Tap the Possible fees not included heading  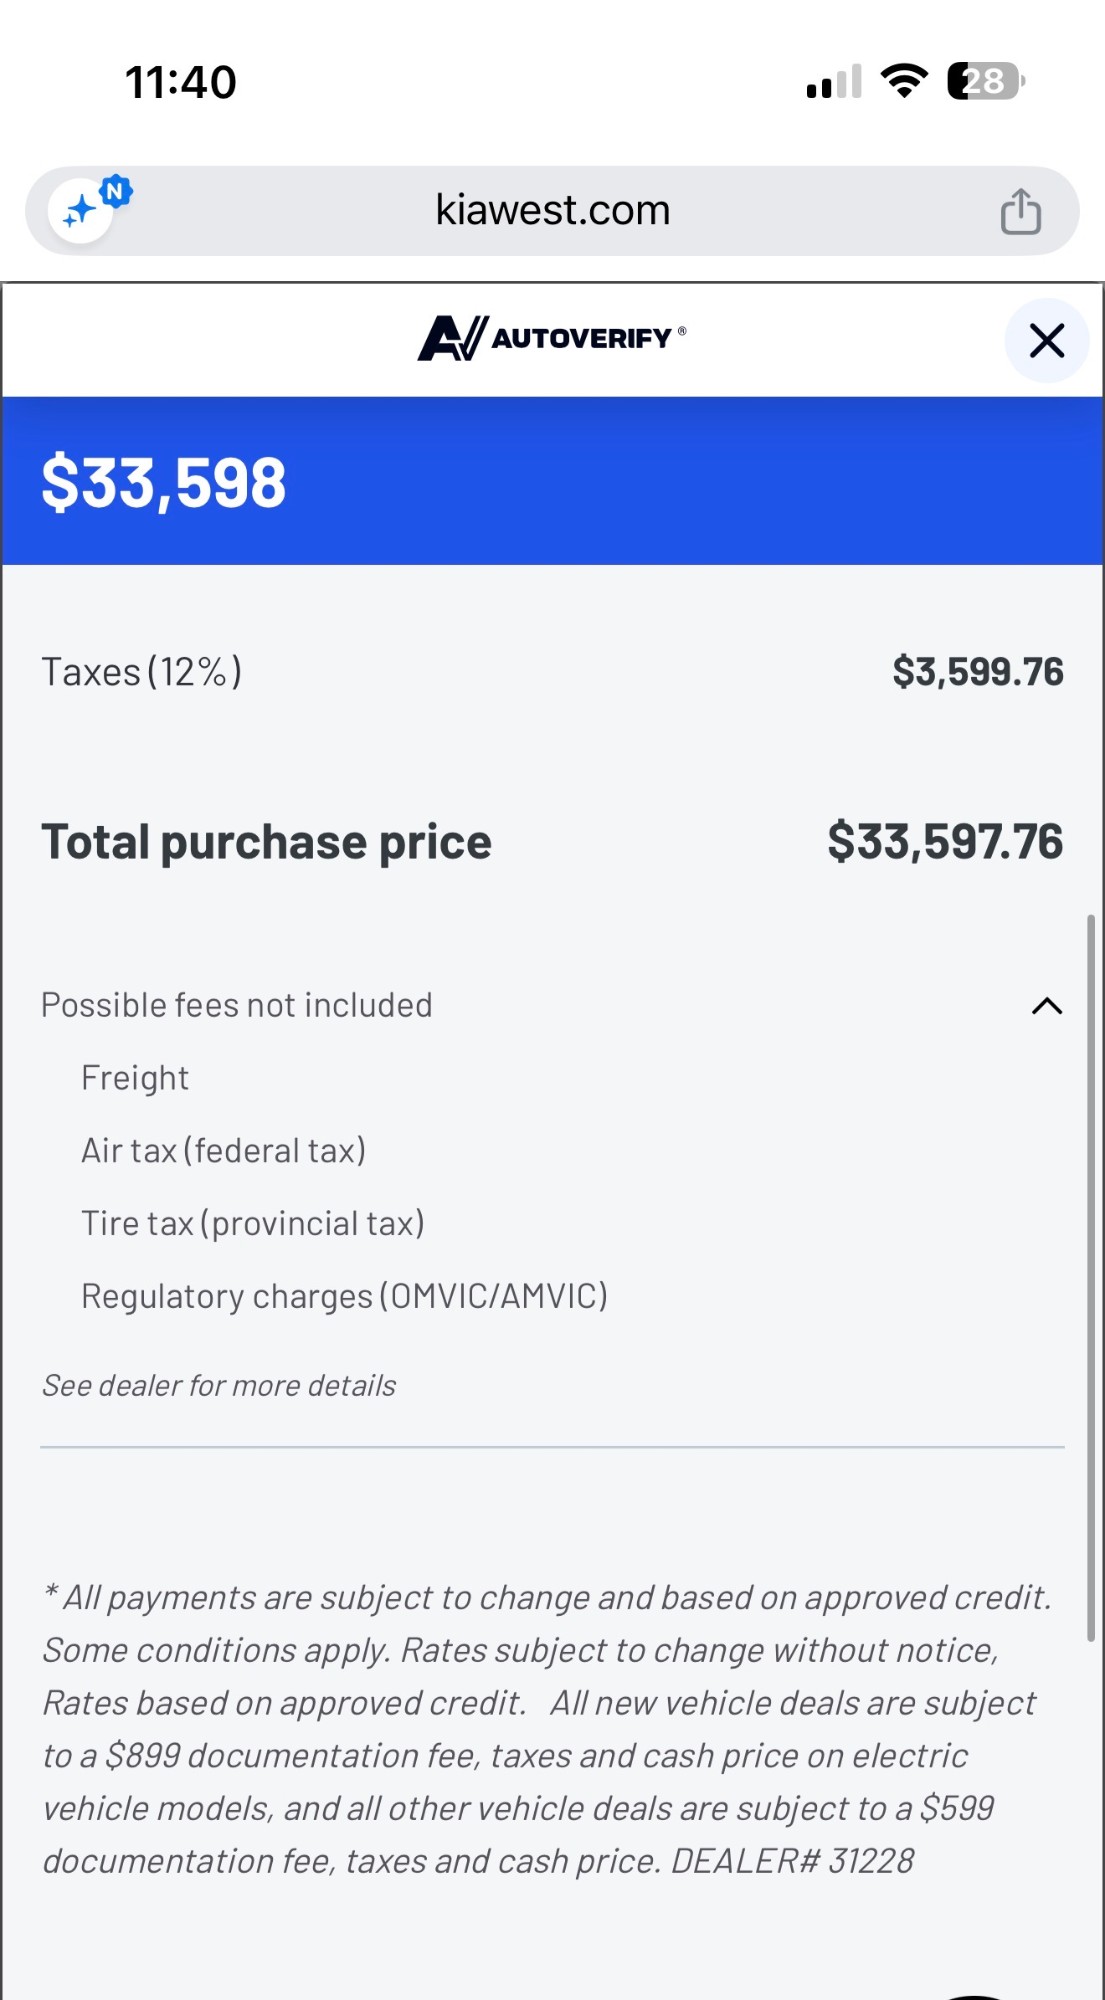point(237,1005)
